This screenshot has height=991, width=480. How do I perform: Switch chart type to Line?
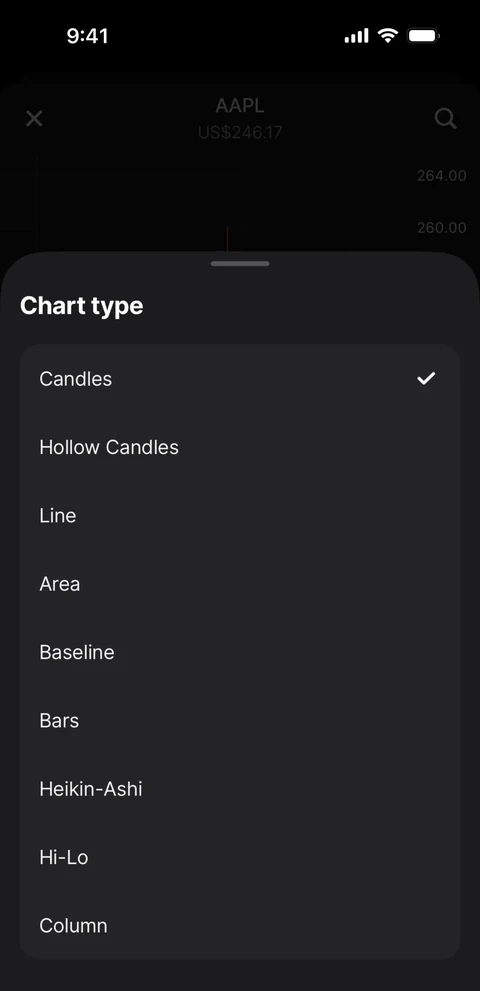[240, 515]
